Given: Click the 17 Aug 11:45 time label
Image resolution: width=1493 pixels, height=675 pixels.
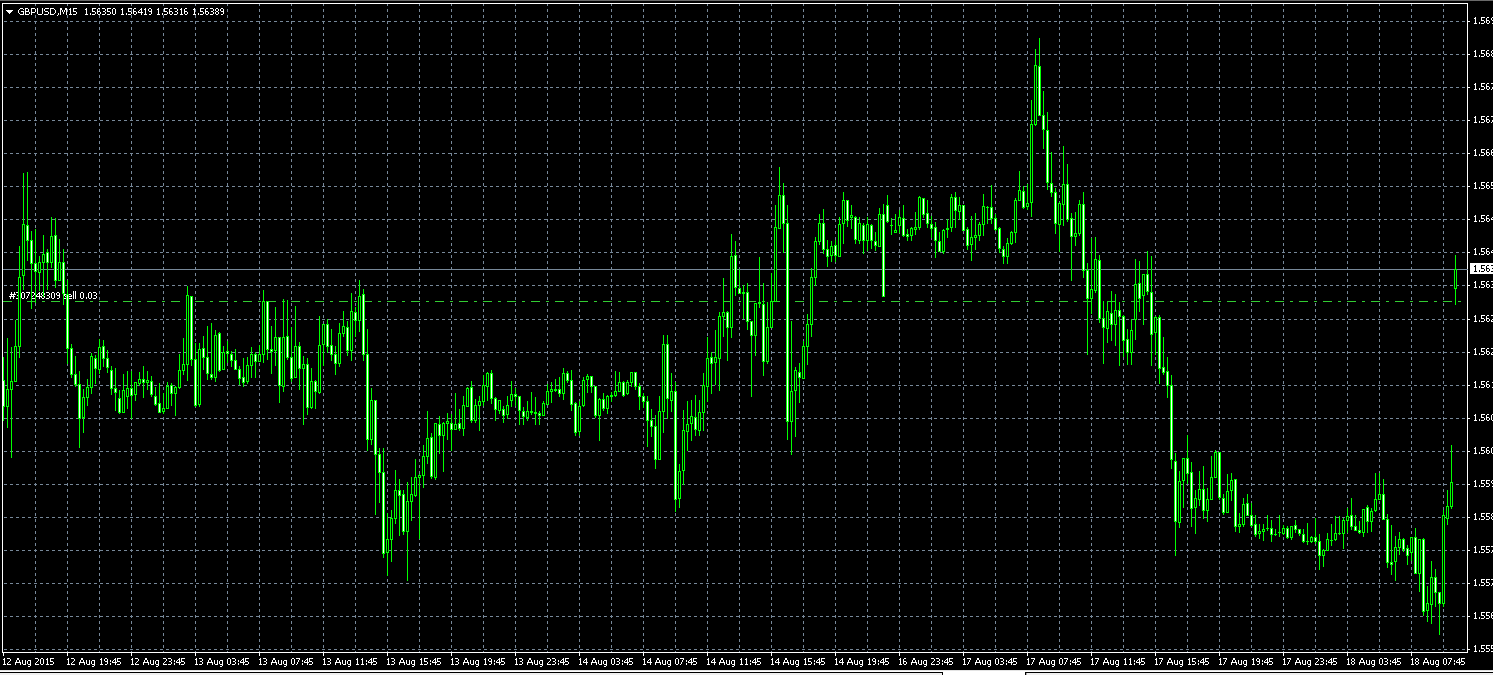Looking at the screenshot, I should pyautogui.click(x=1118, y=662).
